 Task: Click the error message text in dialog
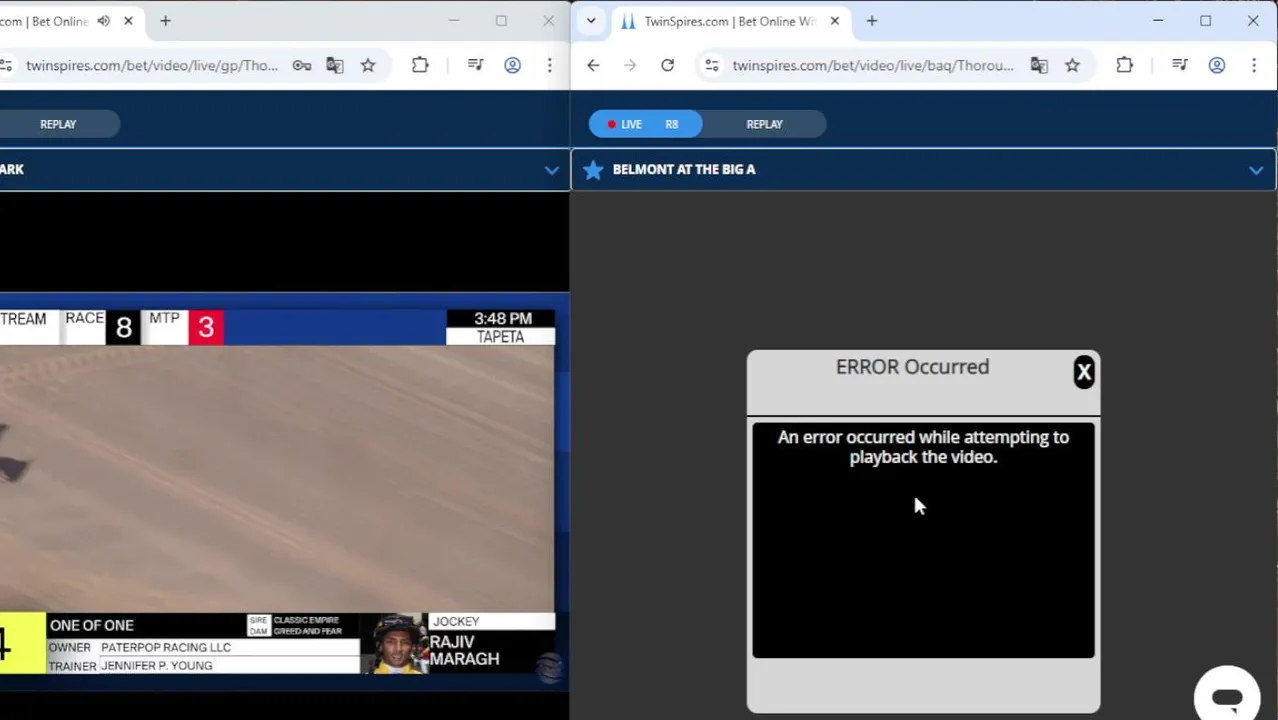[x=923, y=447]
